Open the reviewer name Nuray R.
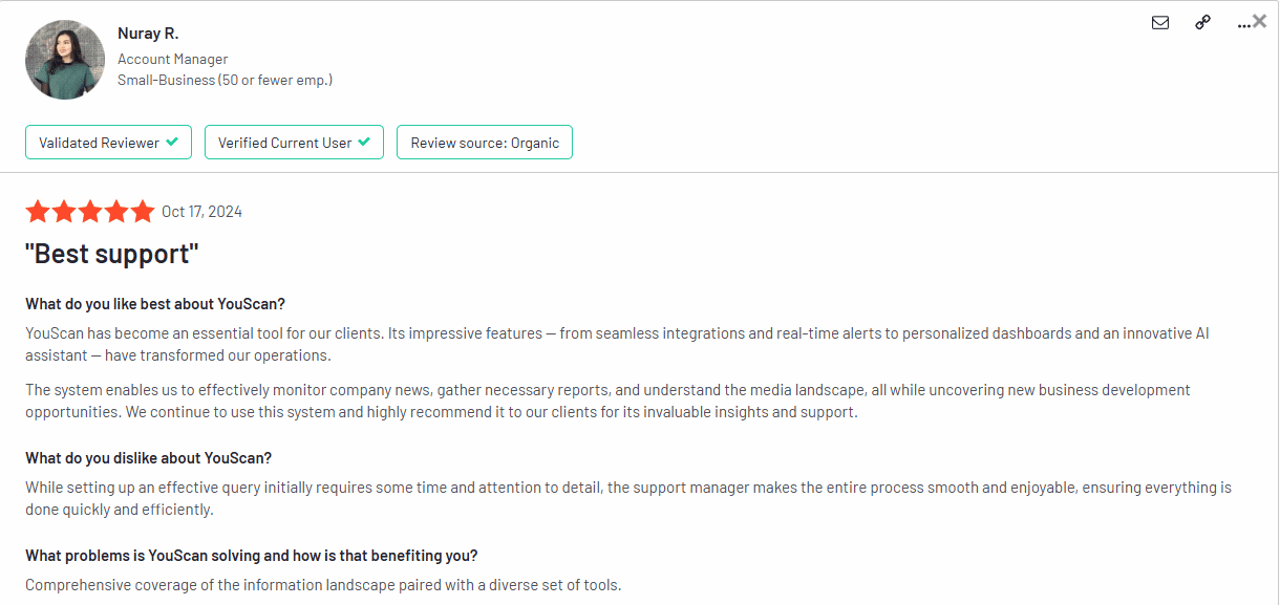The image size is (1280, 605). 148,32
